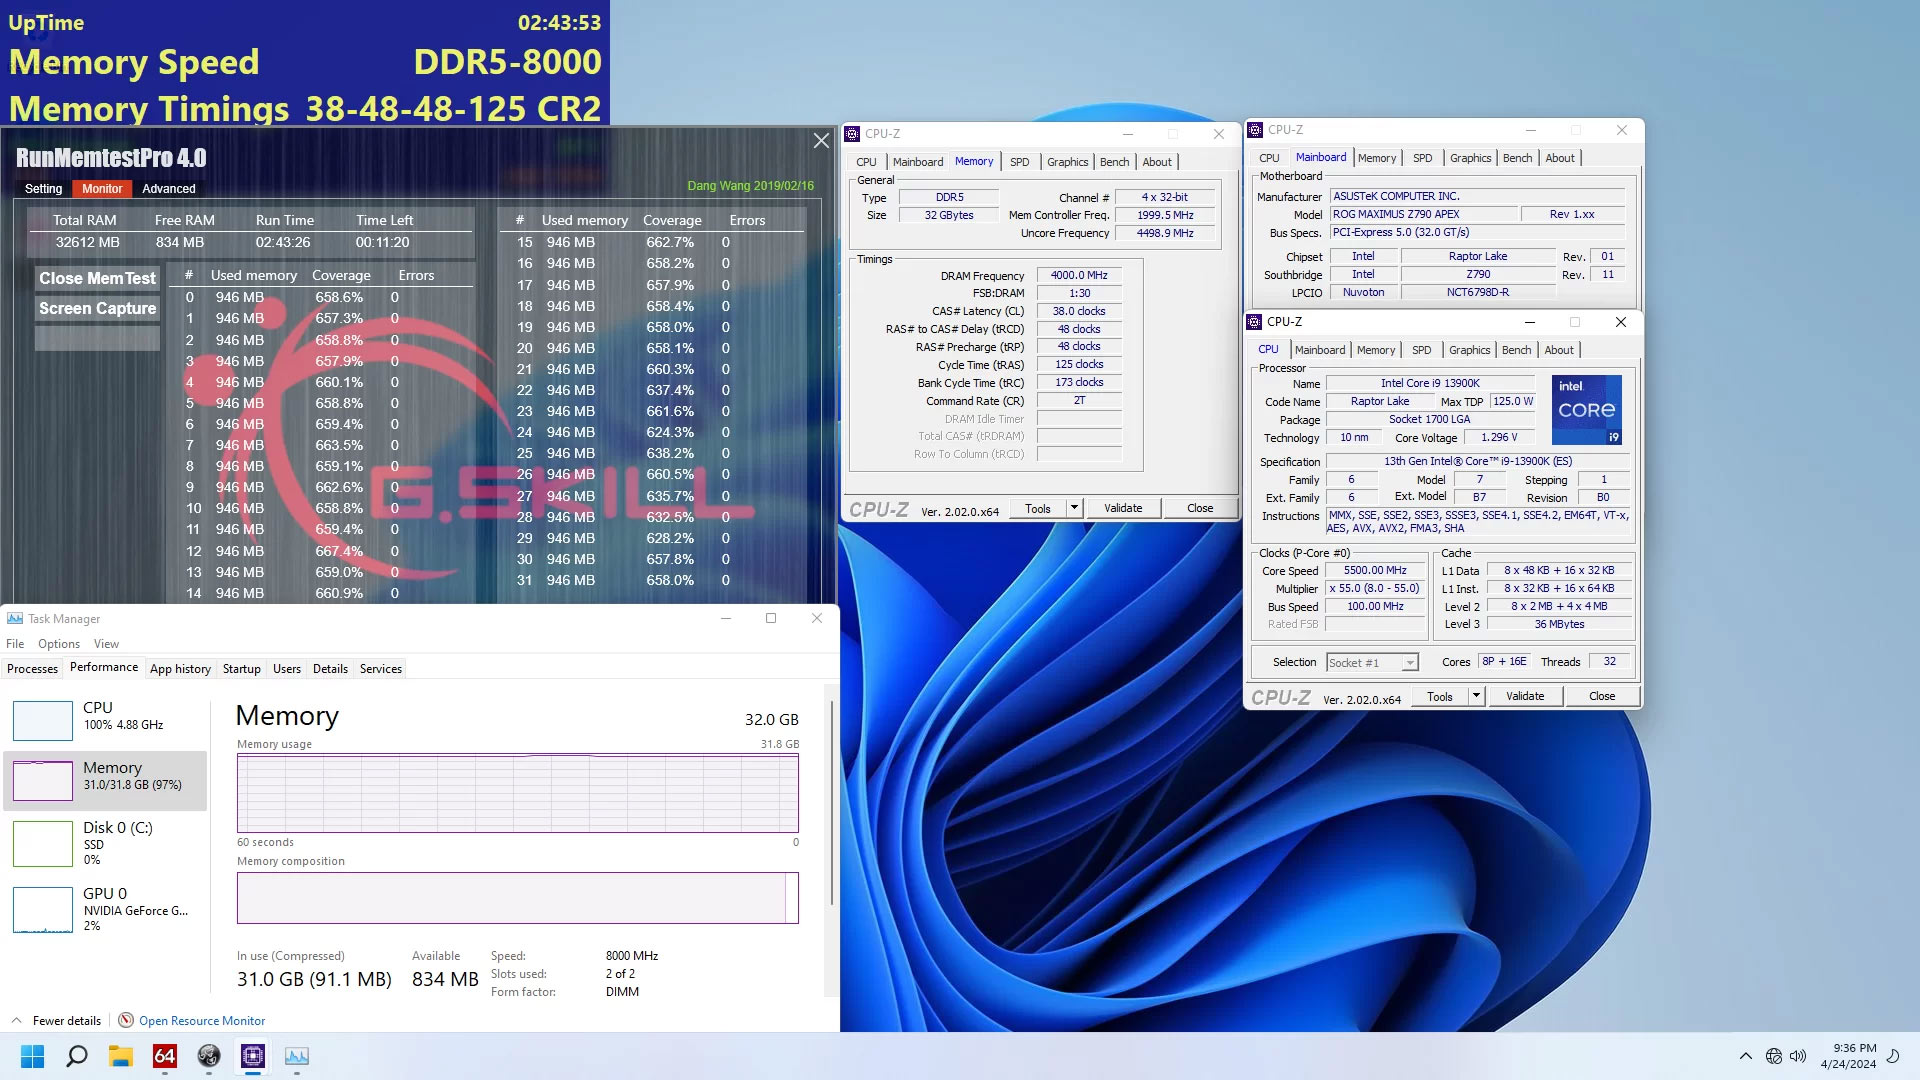
Task: Click the Setting tab in RunMemtestPro
Action: click(44, 187)
